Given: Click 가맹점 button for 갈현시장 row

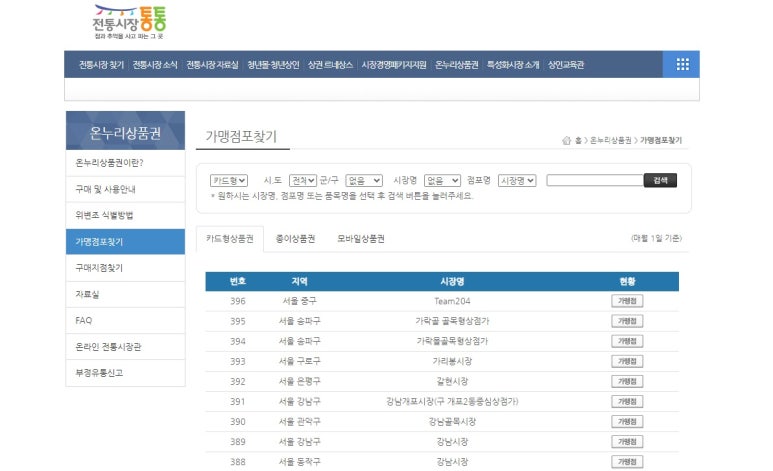Looking at the screenshot, I should tap(627, 381).
